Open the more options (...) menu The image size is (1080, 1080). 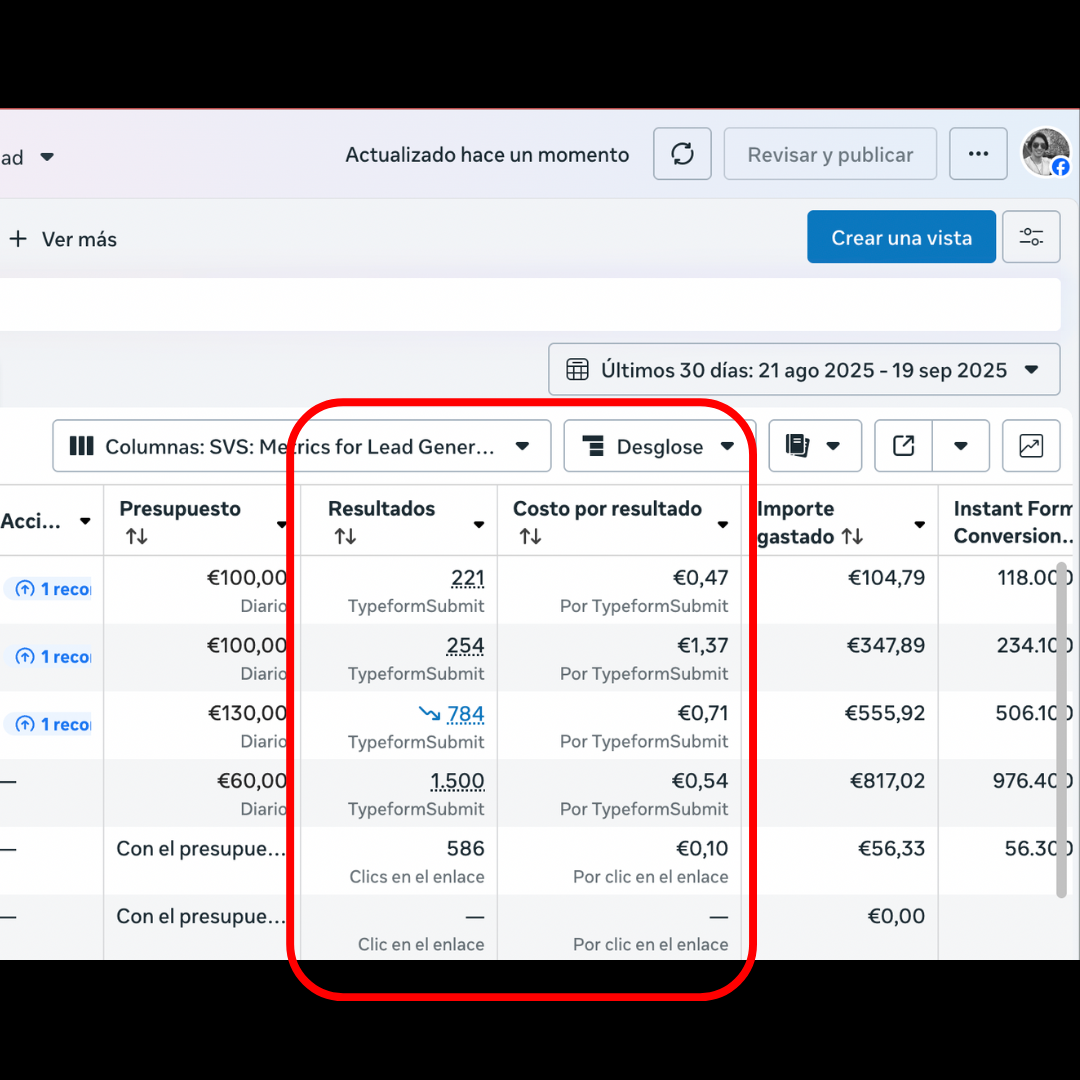click(x=978, y=154)
